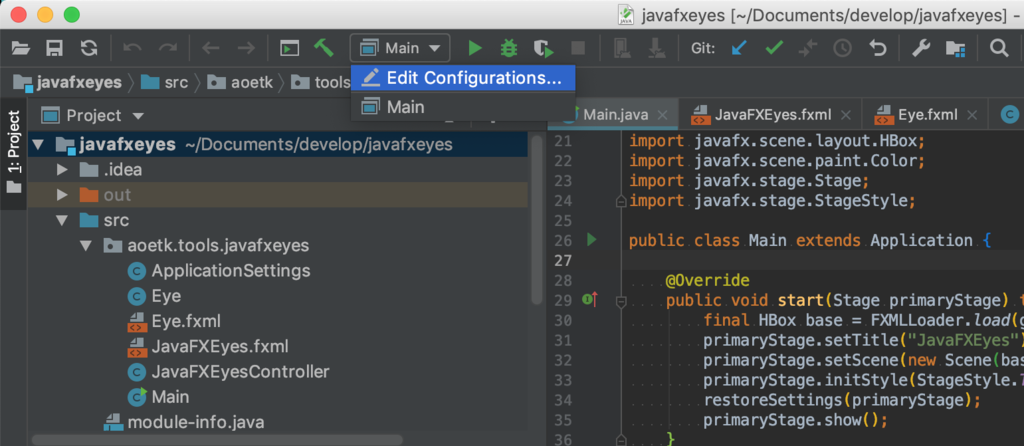
Task: Collapse the aoetk.tools.javafxeyes package arrow
Action: 88,246
